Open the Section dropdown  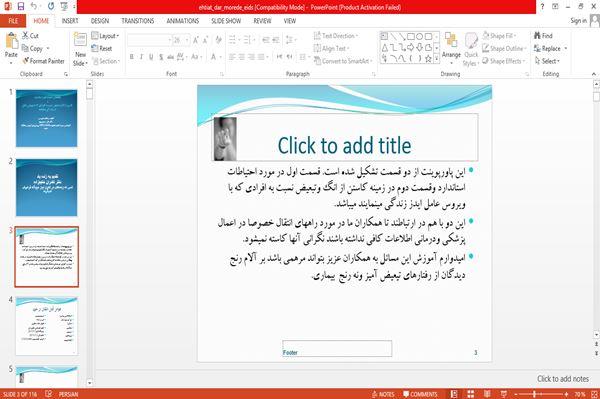[x=106, y=61]
